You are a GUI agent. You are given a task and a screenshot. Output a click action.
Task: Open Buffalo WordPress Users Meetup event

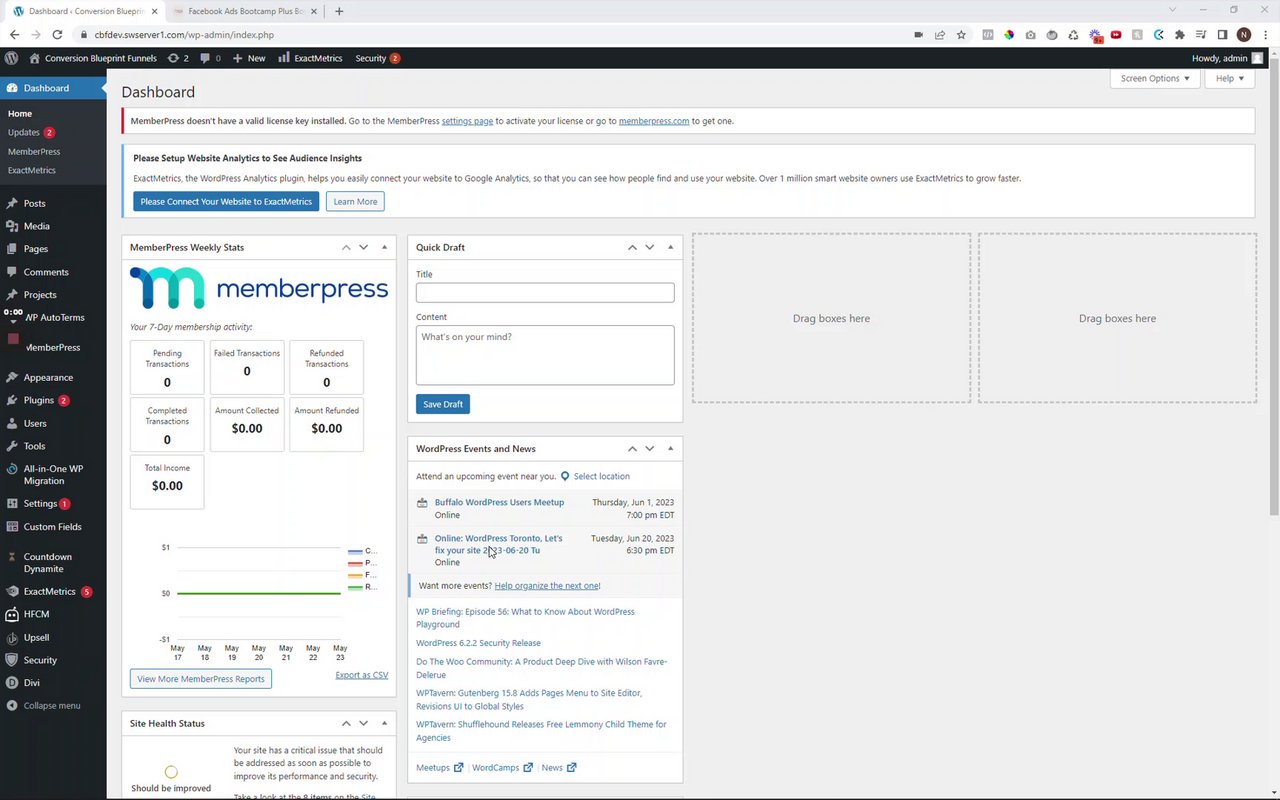tap(499, 502)
